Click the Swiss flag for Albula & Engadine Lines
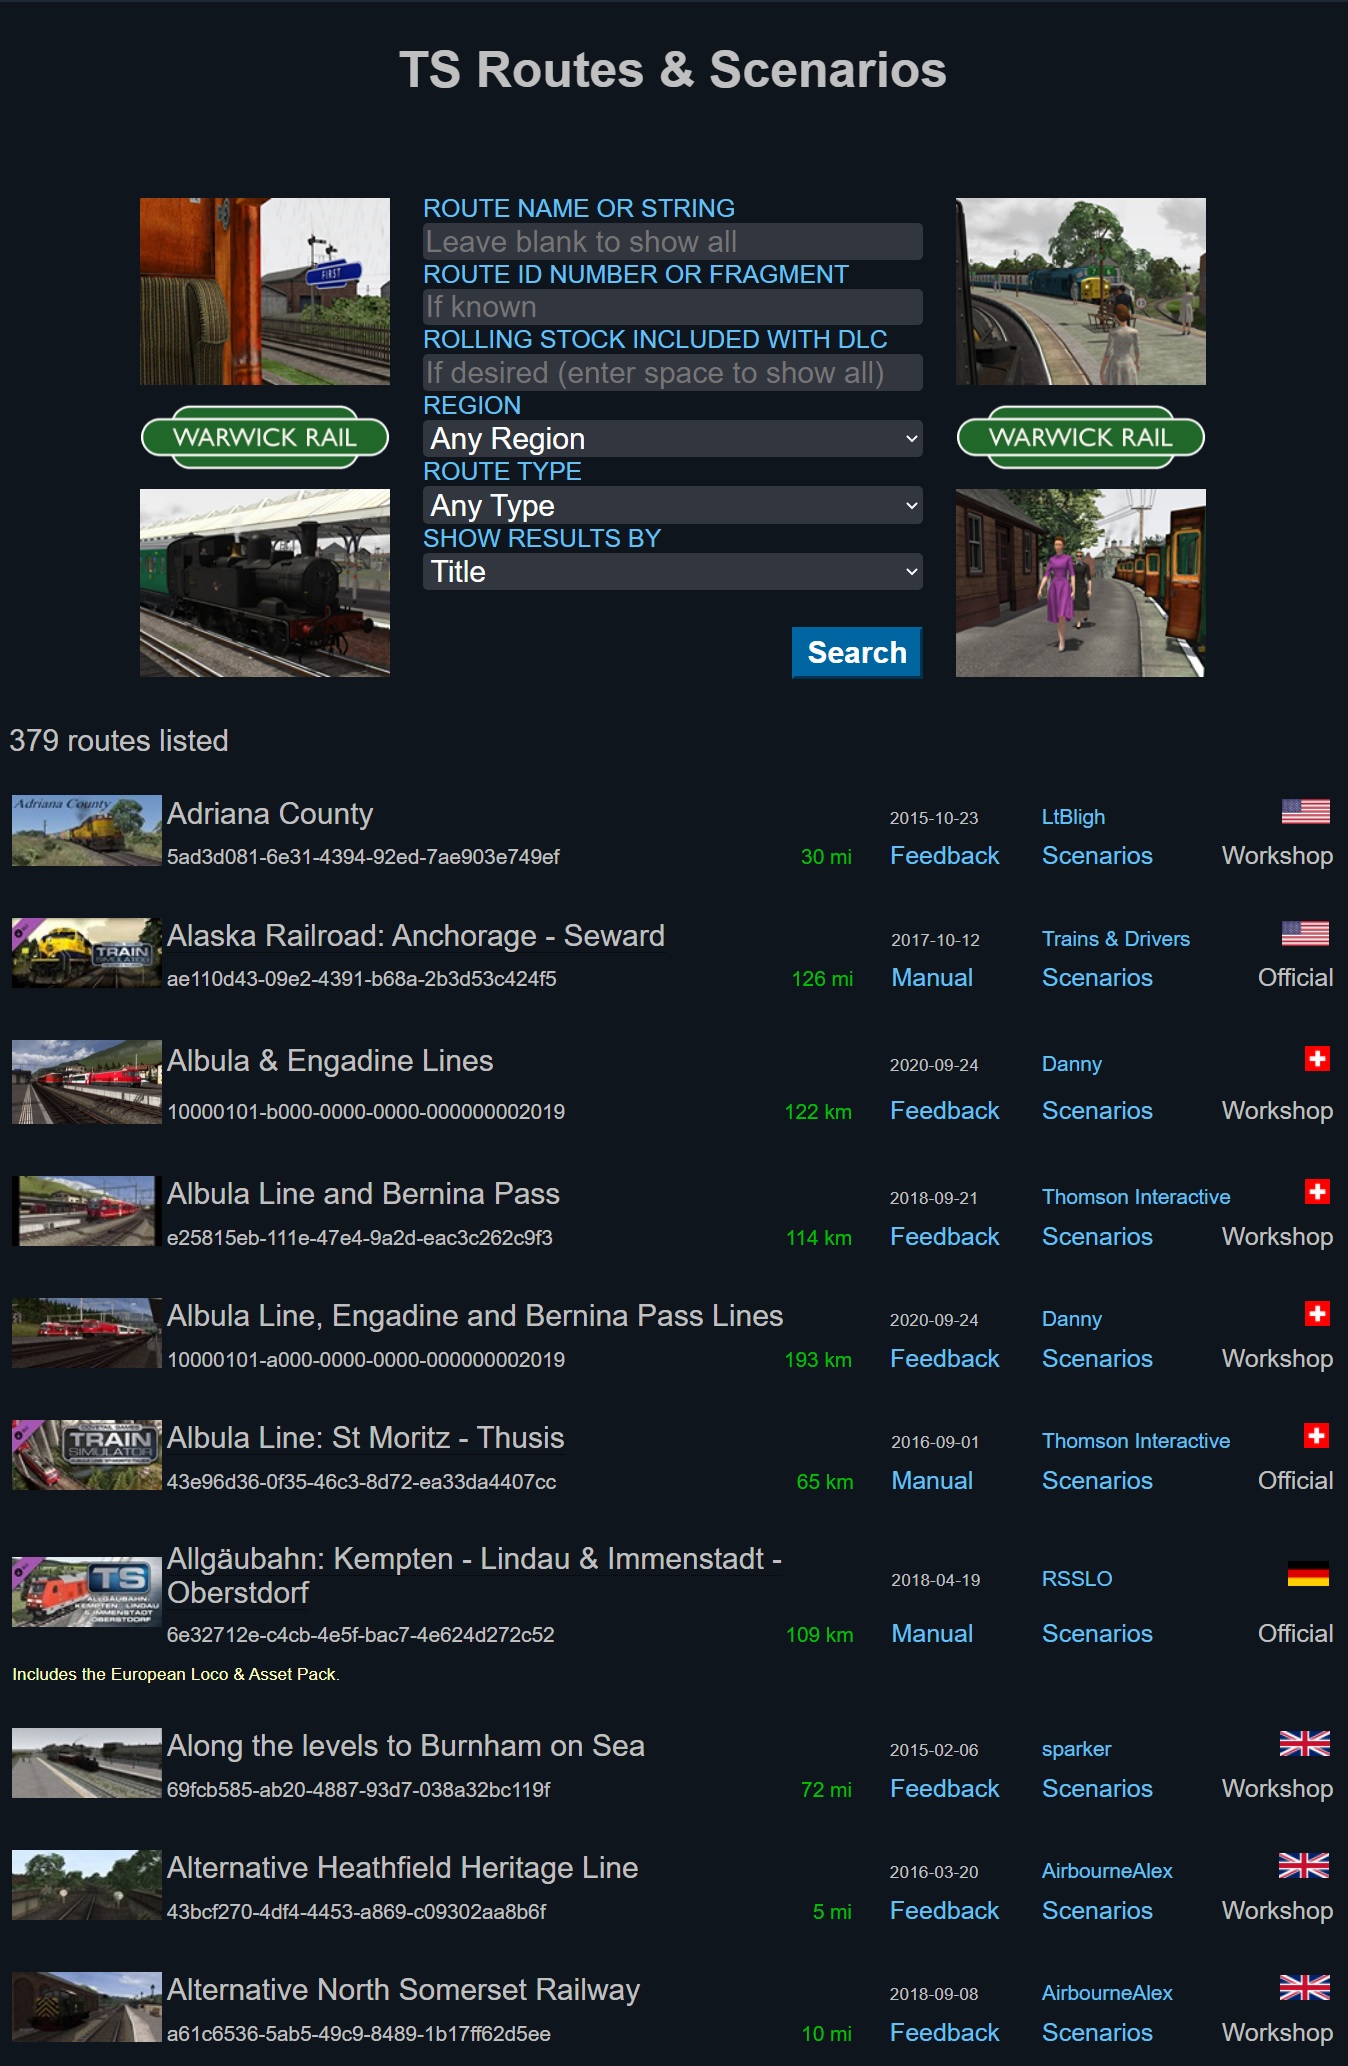 point(1317,1058)
